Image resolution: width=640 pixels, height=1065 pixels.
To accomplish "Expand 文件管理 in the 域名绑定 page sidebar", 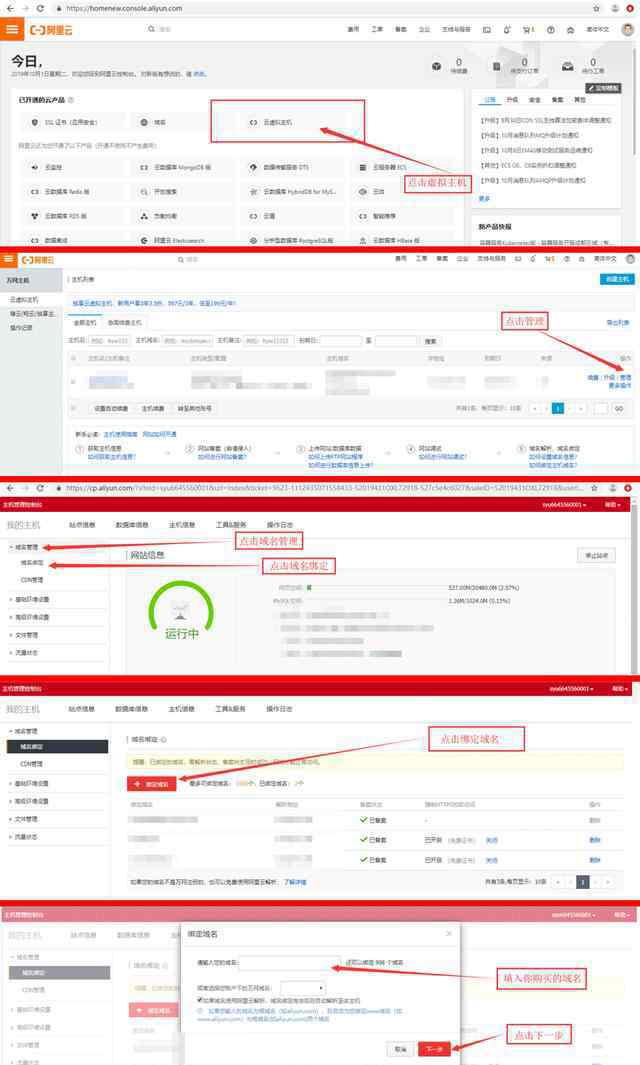I will pyautogui.click(x=26, y=819).
